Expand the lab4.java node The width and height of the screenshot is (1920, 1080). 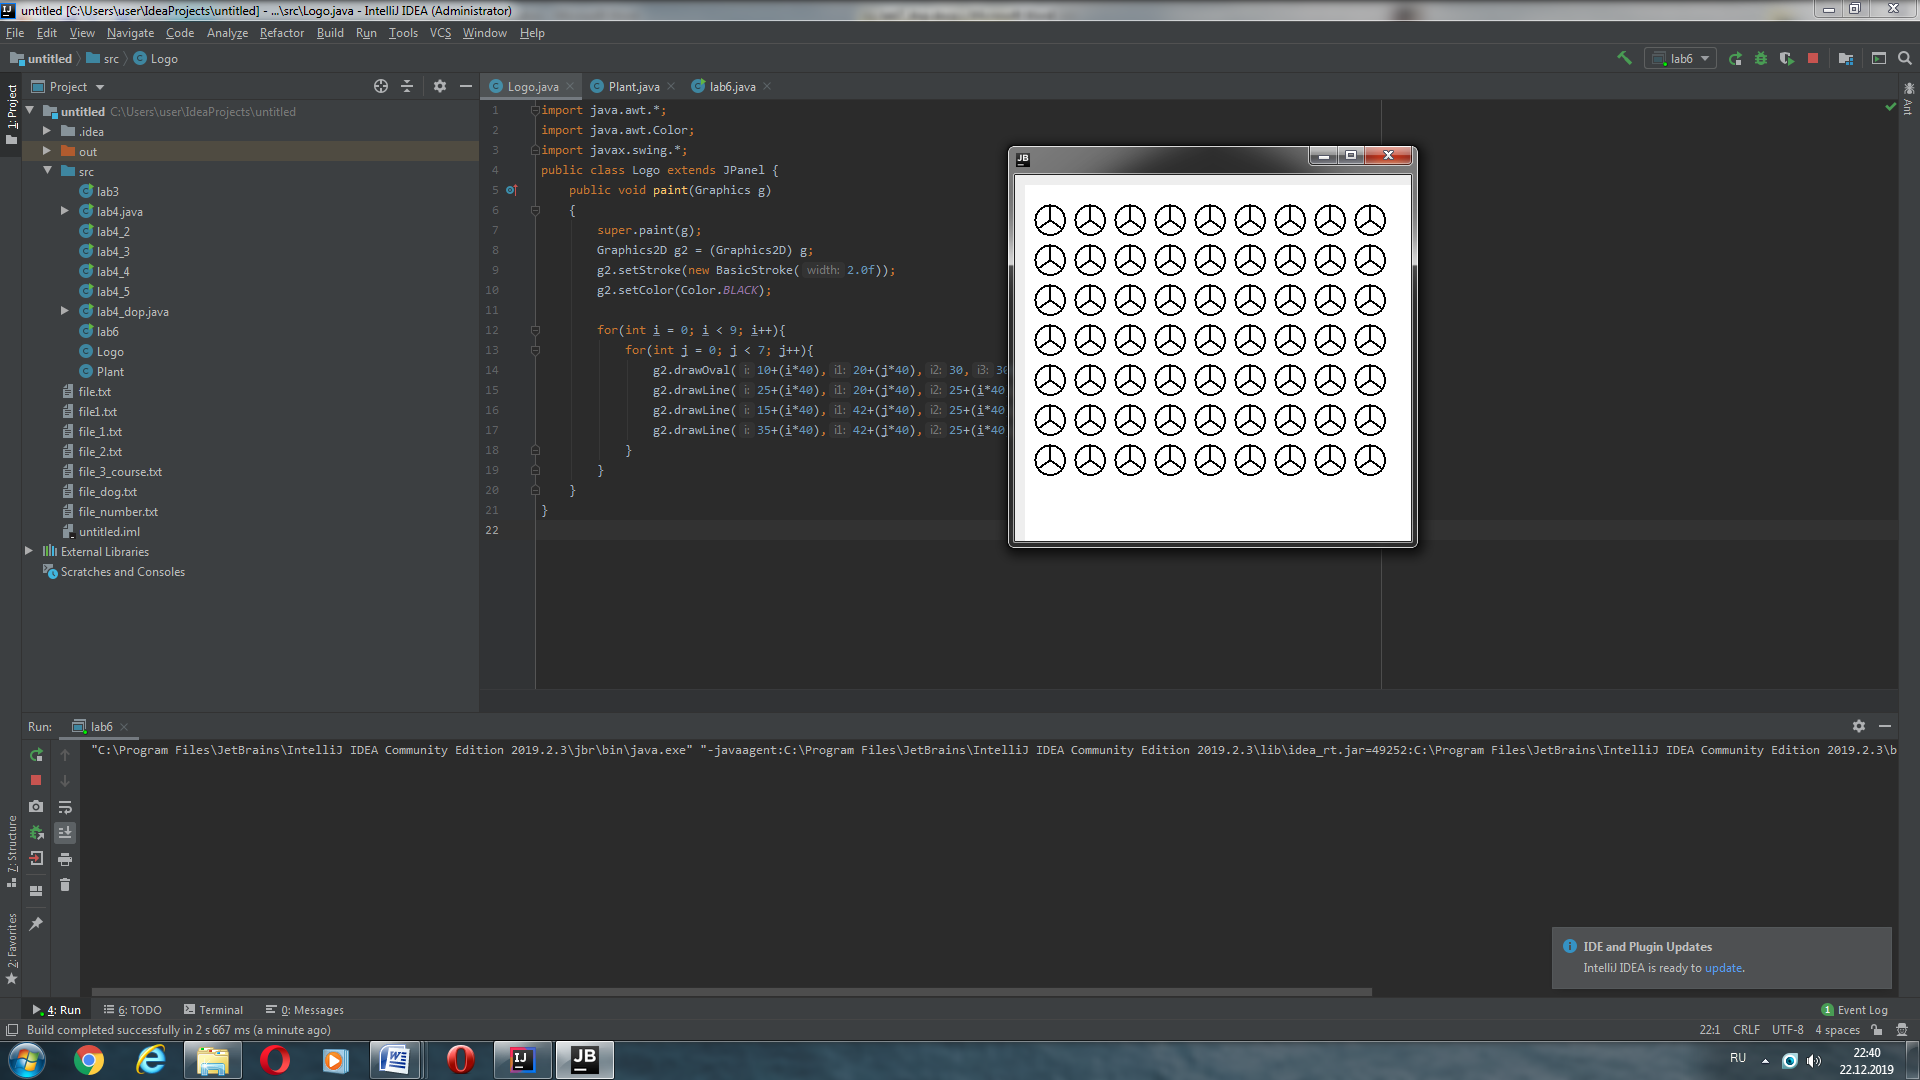(65, 211)
